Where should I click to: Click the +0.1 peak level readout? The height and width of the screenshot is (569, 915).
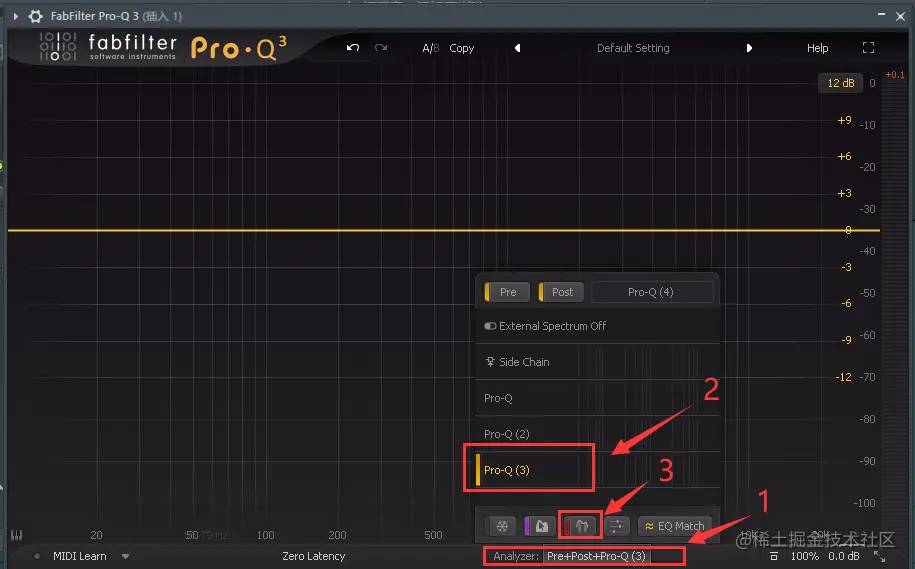895,75
